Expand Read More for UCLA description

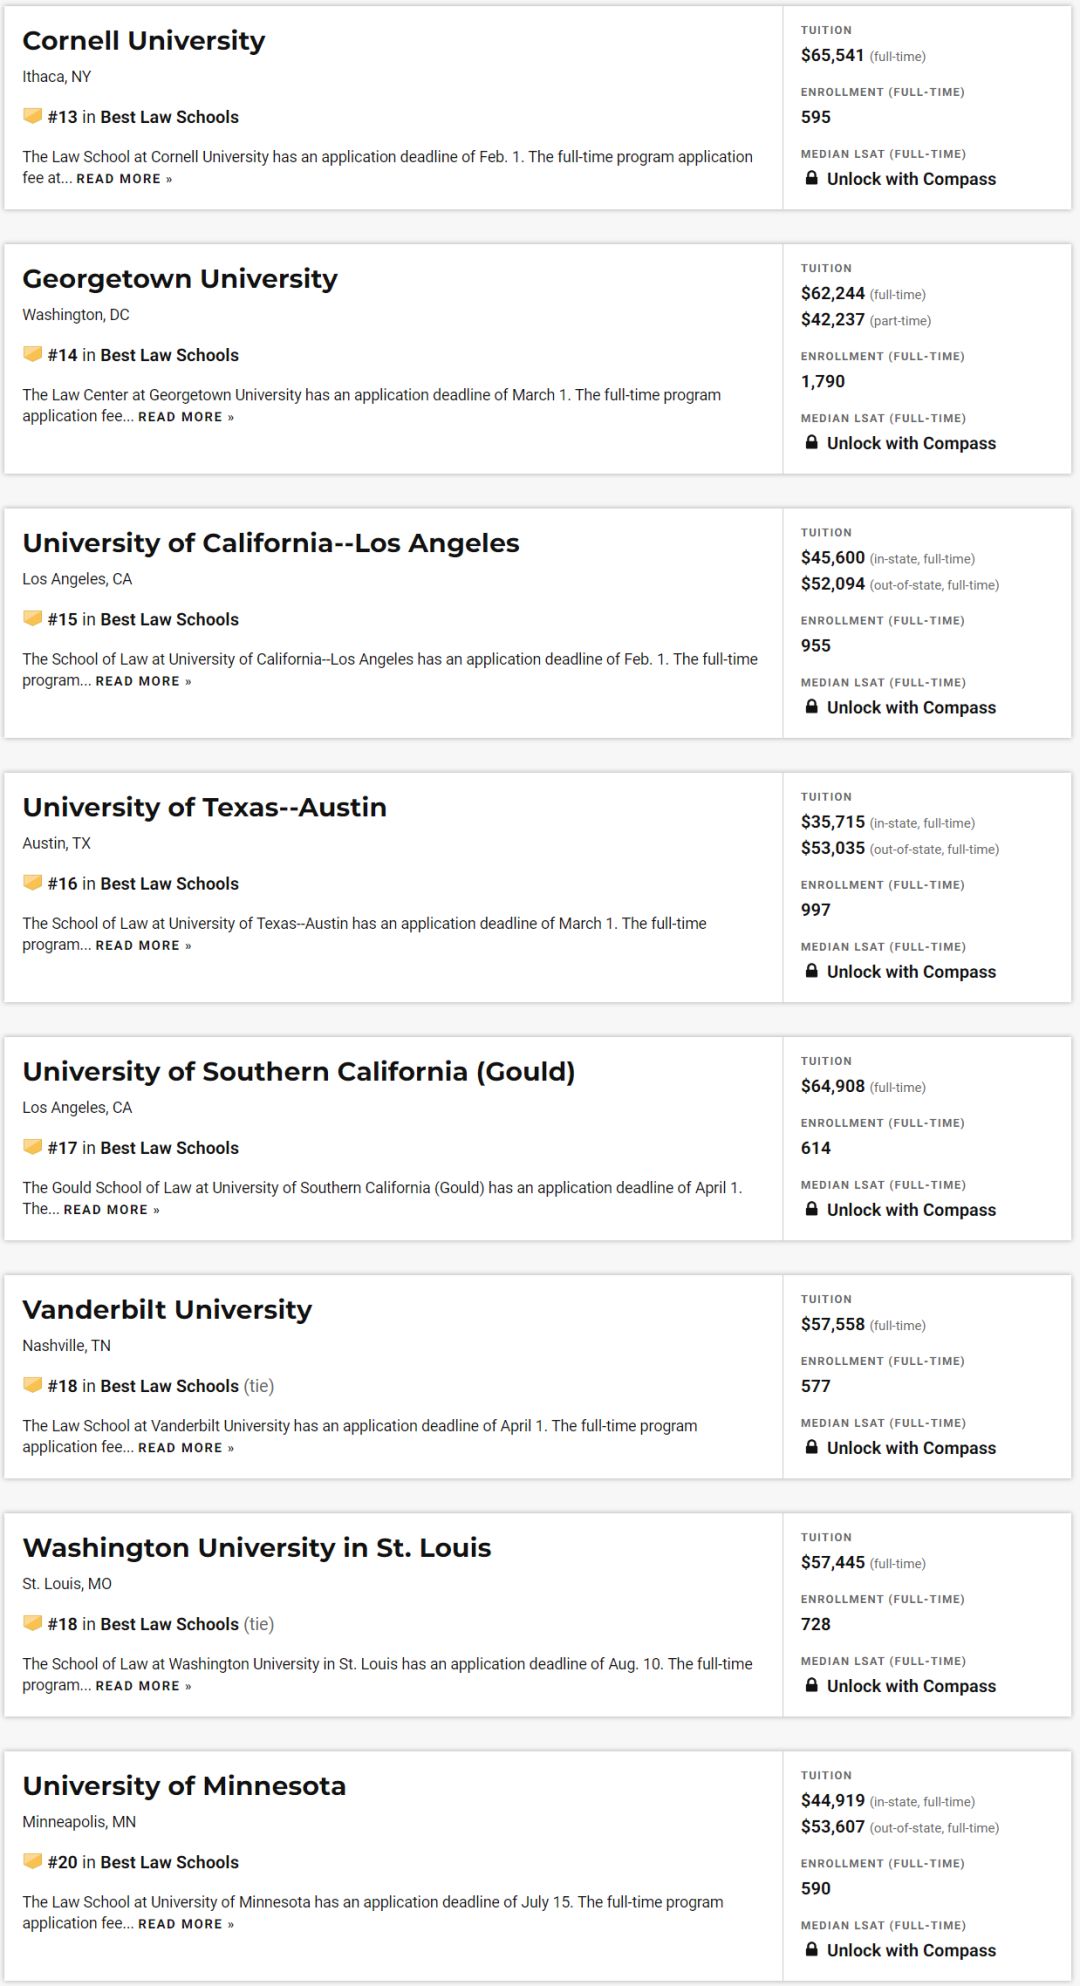(x=143, y=681)
